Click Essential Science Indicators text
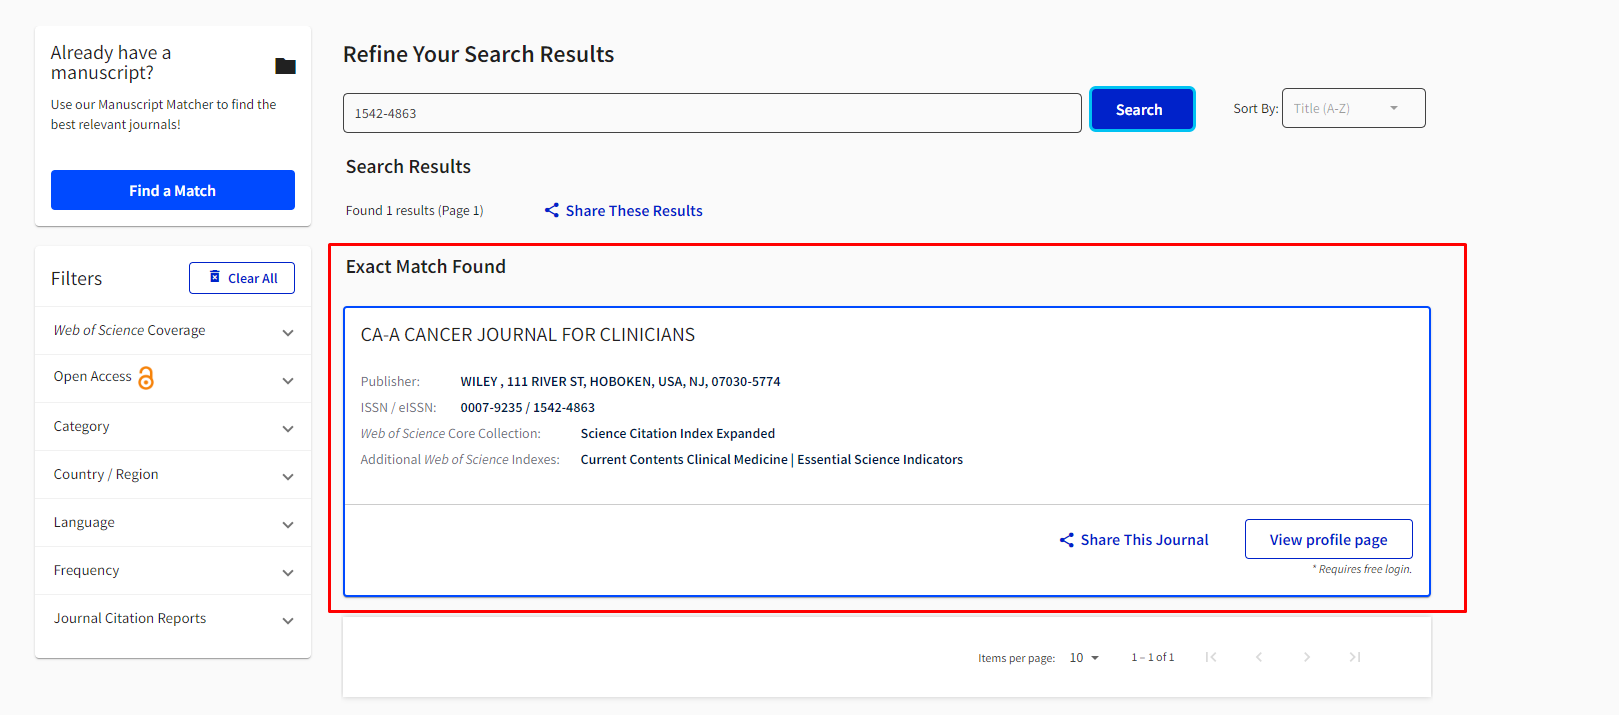This screenshot has width=1619, height=715. pyautogui.click(x=880, y=459)
